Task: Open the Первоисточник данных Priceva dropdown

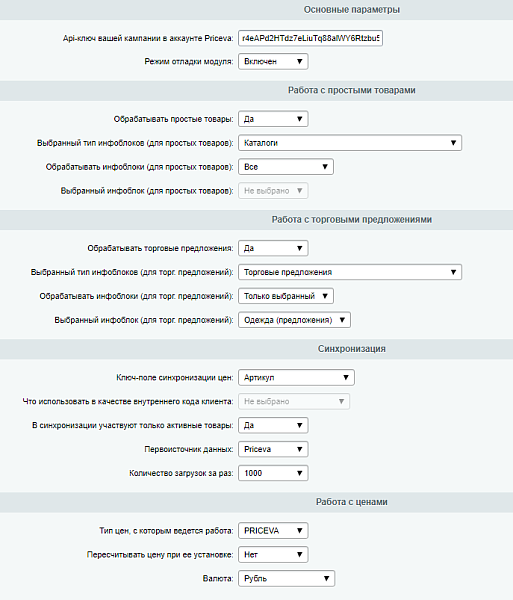Action: 273,449
